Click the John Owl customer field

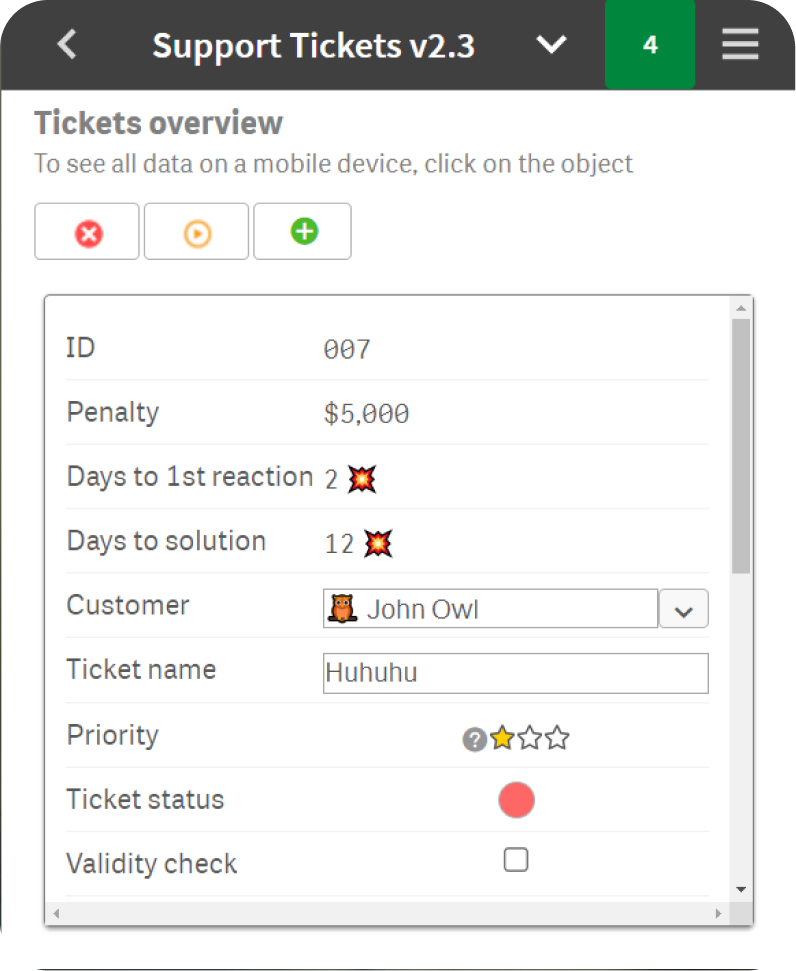490,609
